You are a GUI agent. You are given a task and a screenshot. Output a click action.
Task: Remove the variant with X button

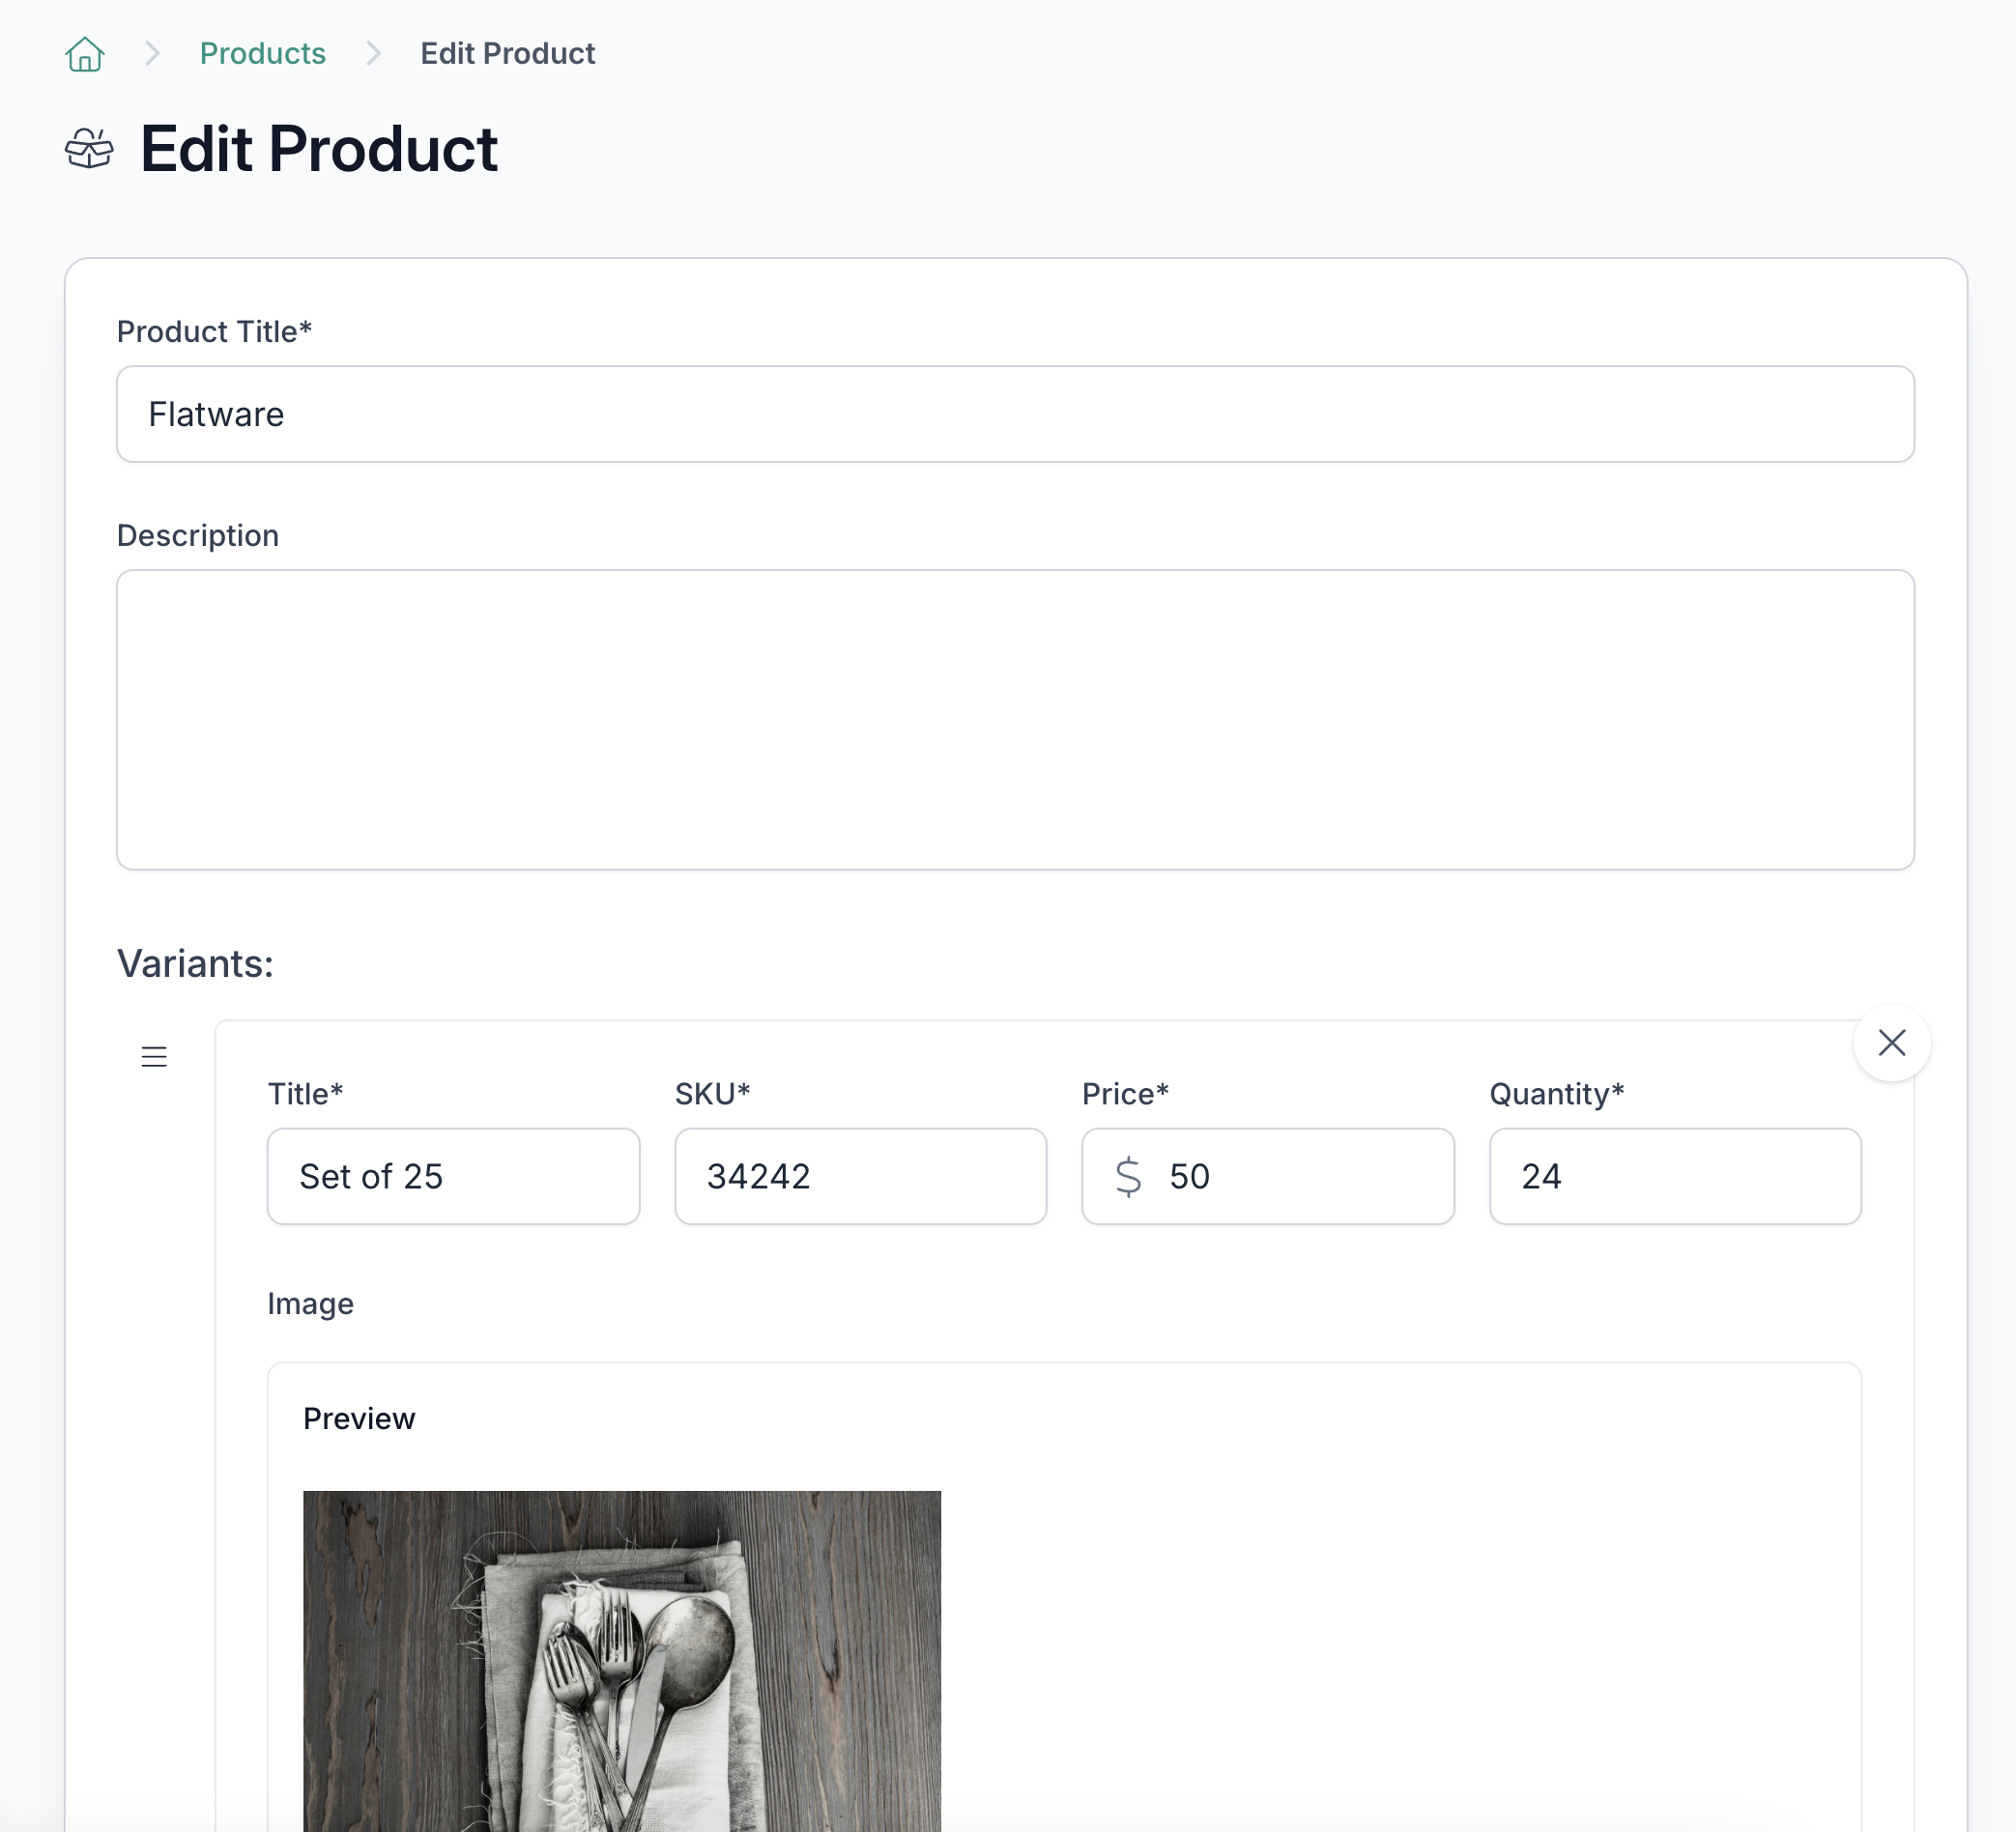point(1890,1043)
